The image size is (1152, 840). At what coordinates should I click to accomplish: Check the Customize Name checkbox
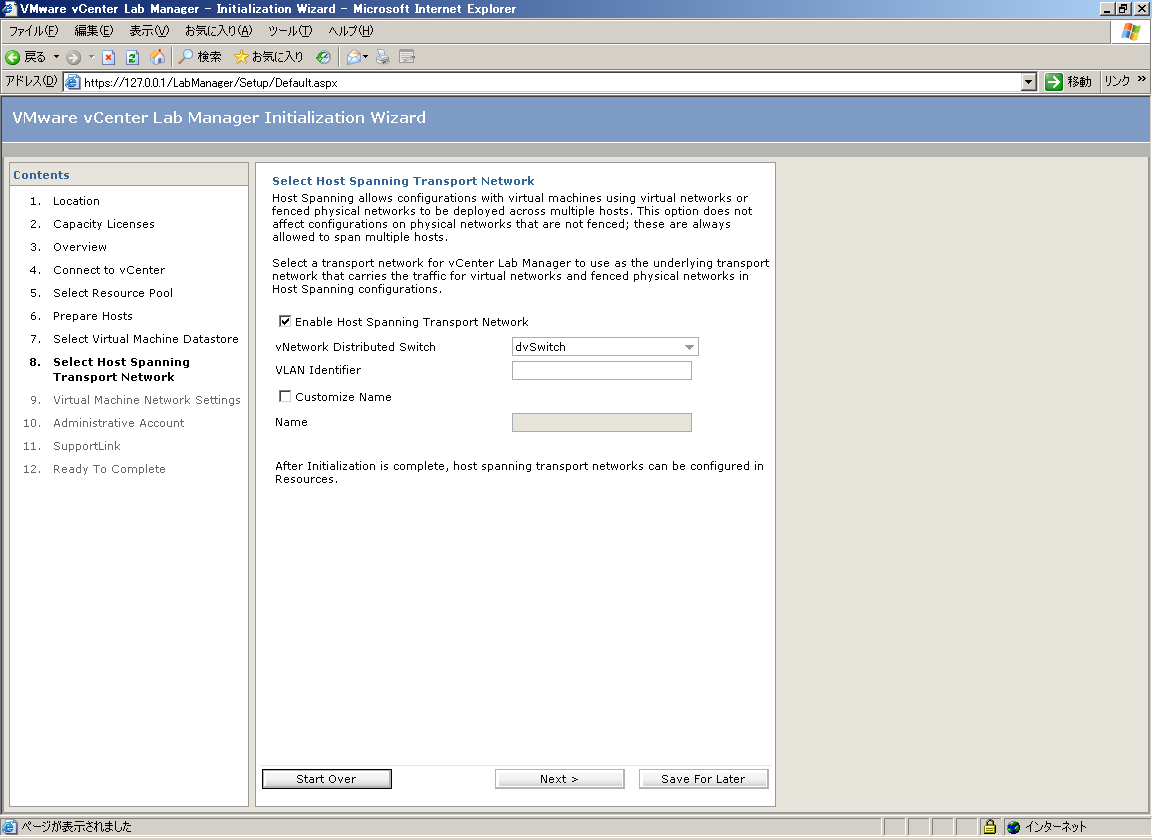click(x=285, y=396)
